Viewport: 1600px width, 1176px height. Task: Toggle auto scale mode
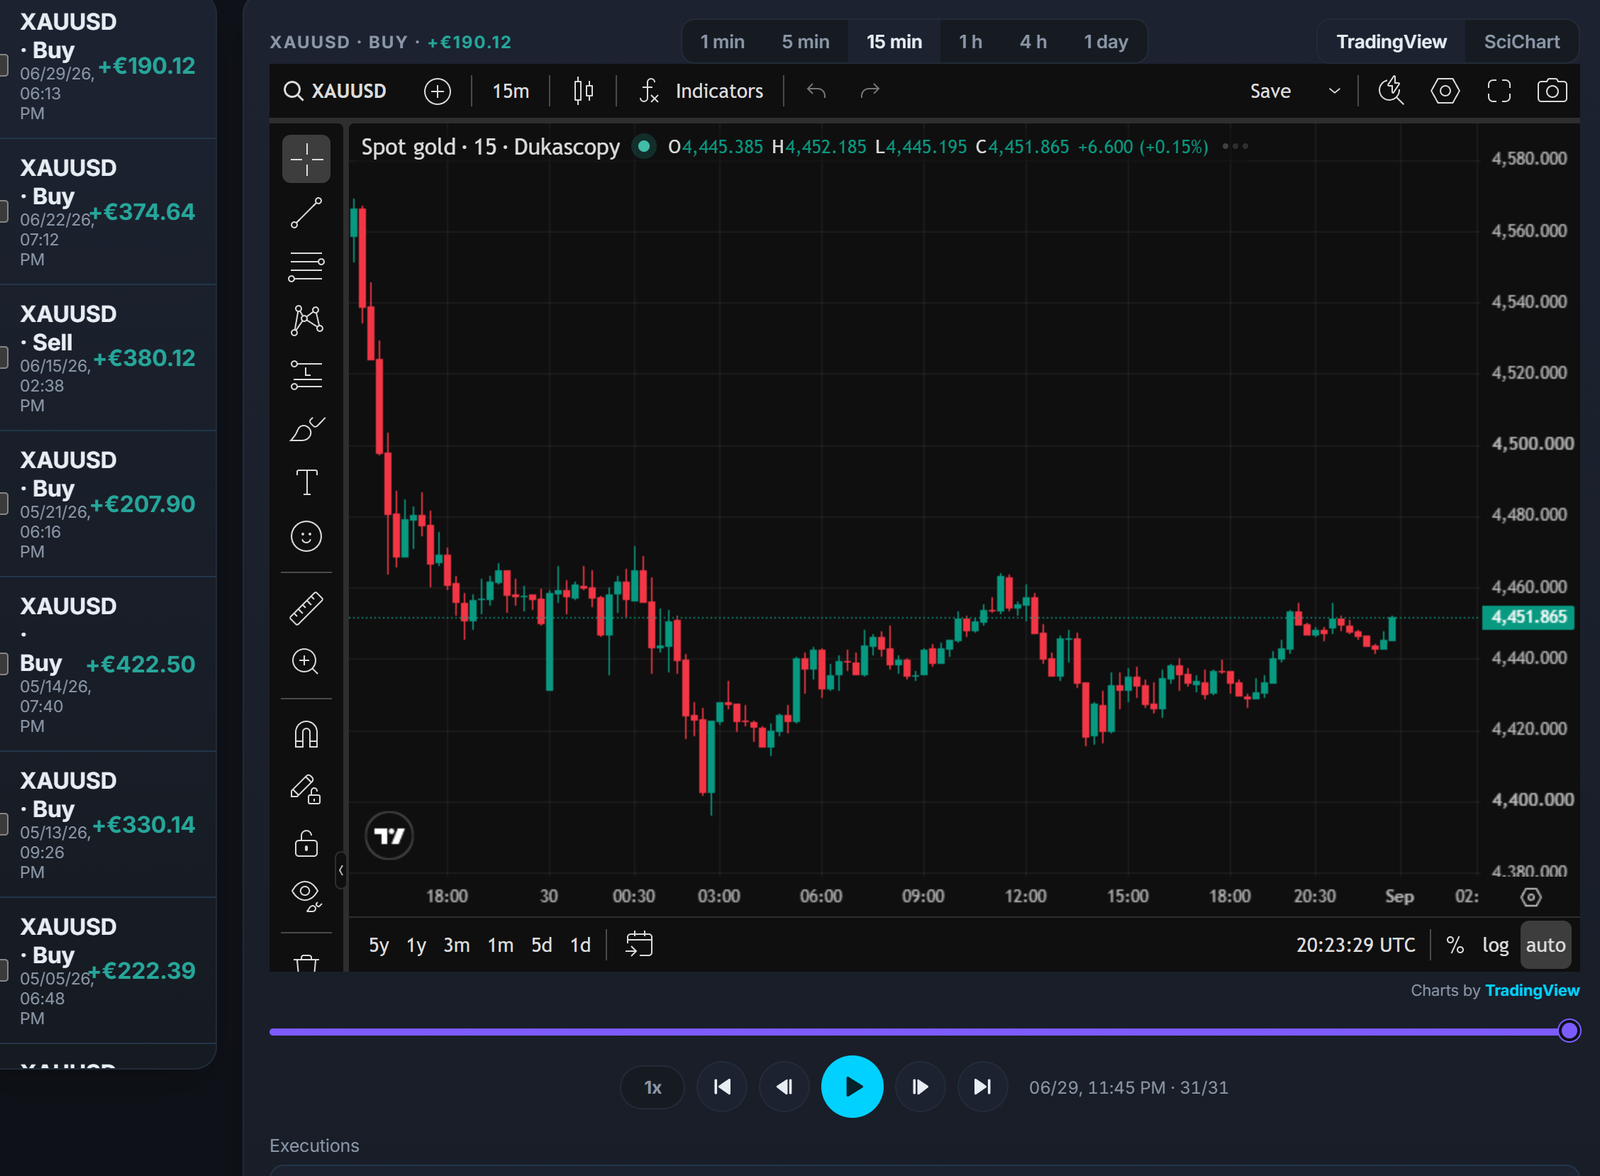pyautogui.click(x=1546, y=946)
